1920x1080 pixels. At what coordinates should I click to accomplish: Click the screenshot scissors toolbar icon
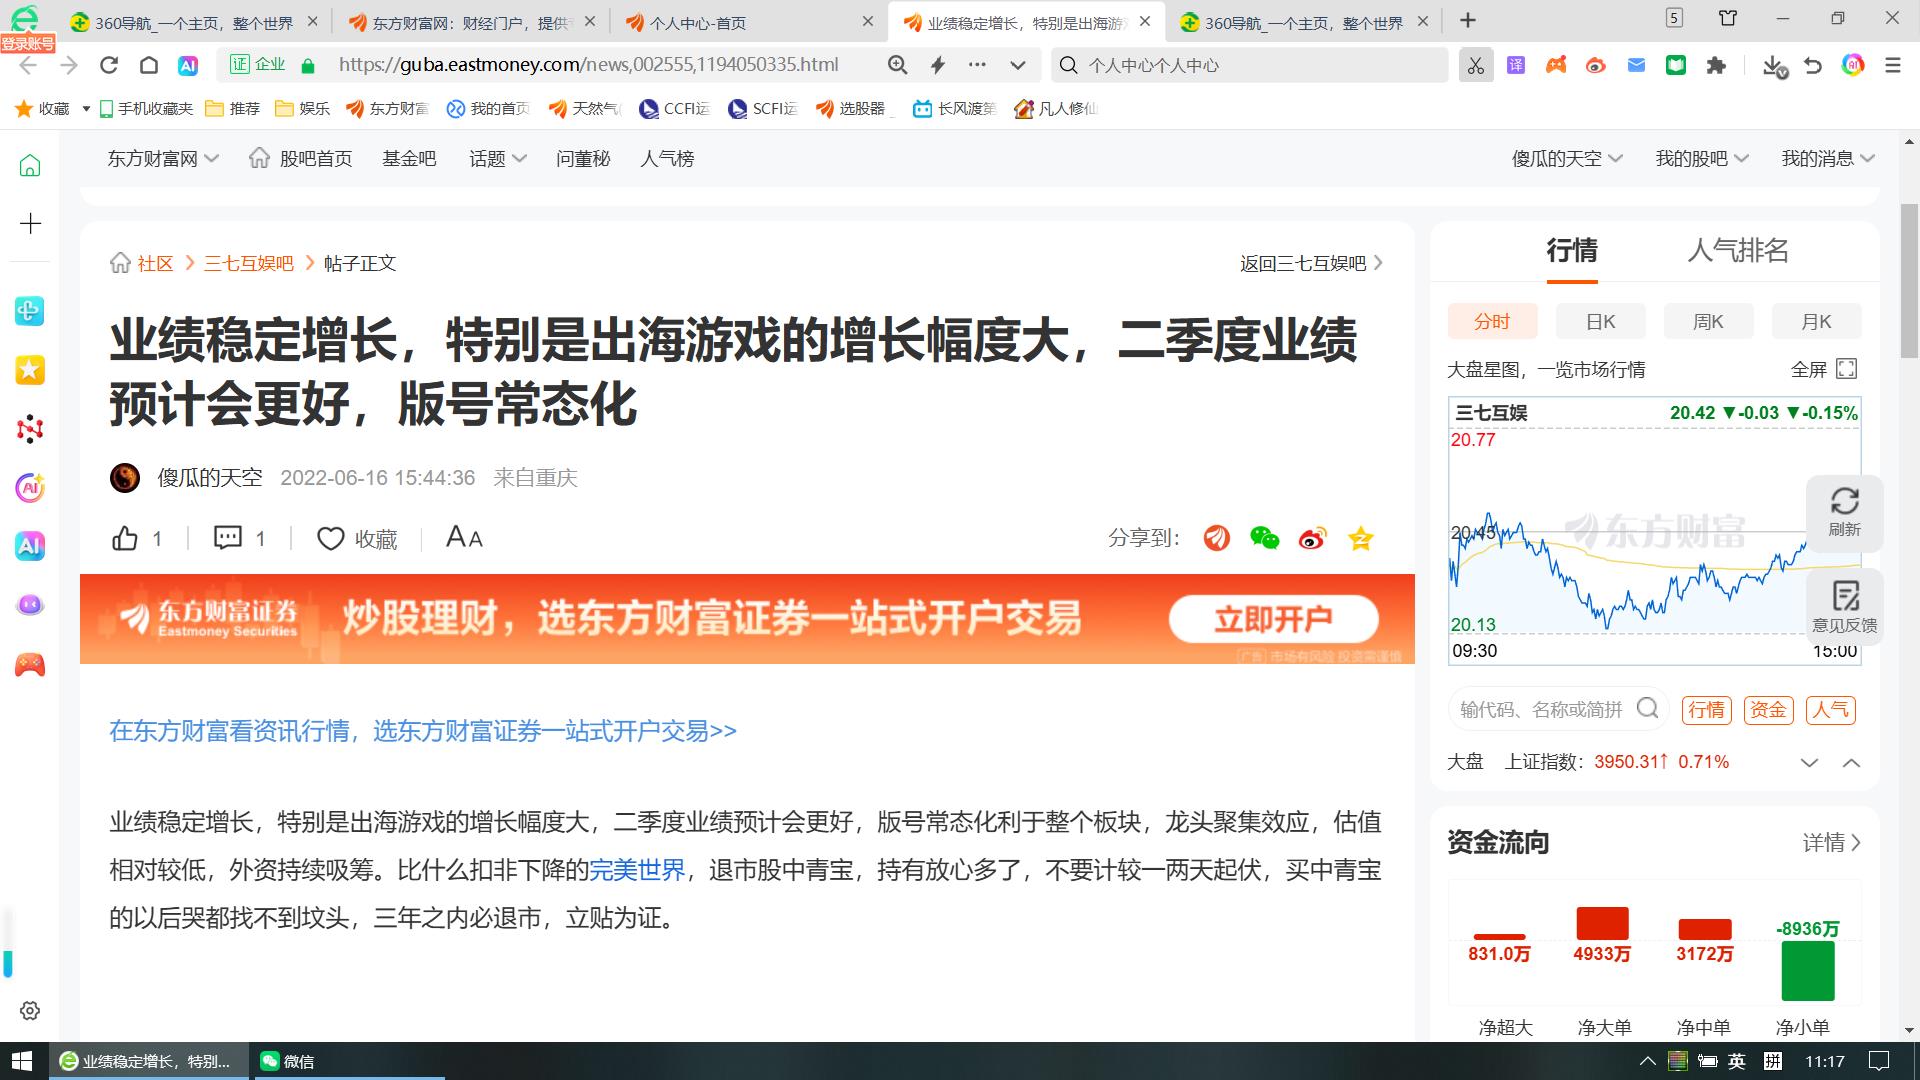[1475, 65]
